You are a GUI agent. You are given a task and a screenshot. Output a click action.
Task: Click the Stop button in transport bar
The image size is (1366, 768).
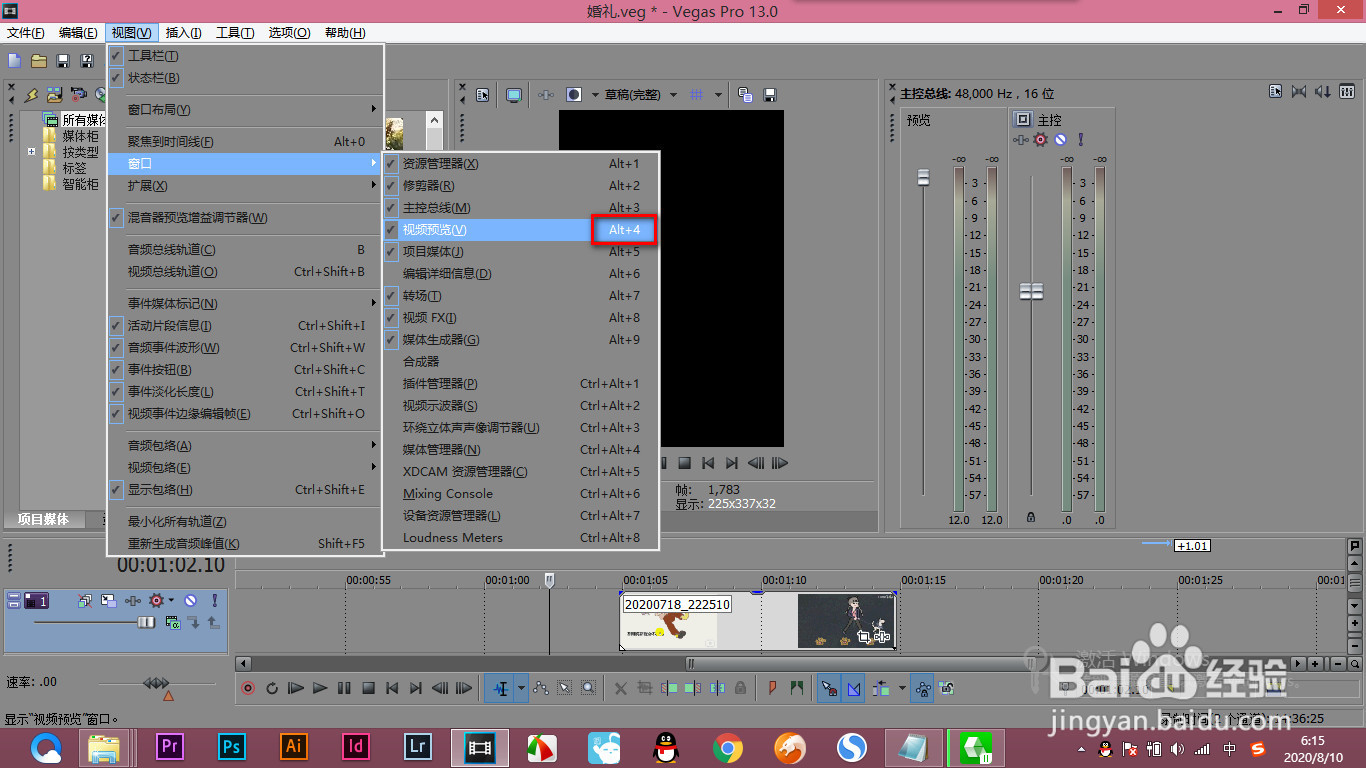click(x=368, y=688)
